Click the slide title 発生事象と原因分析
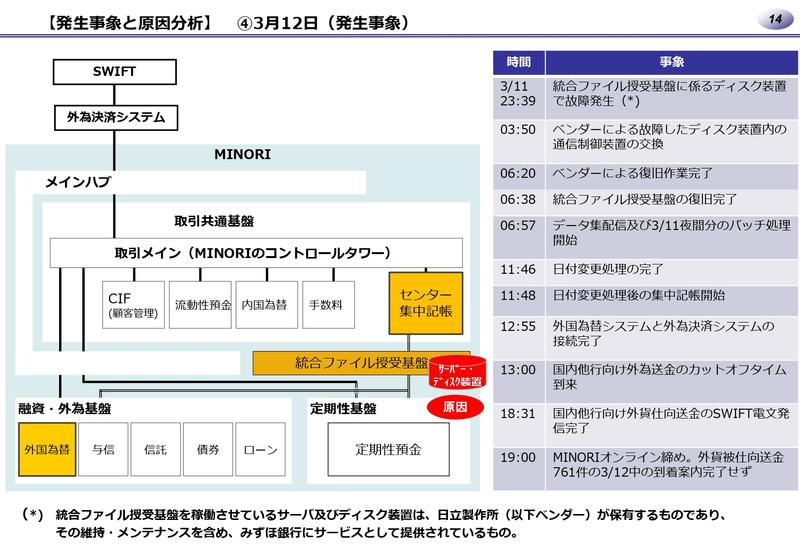 [x=128, y=23]
